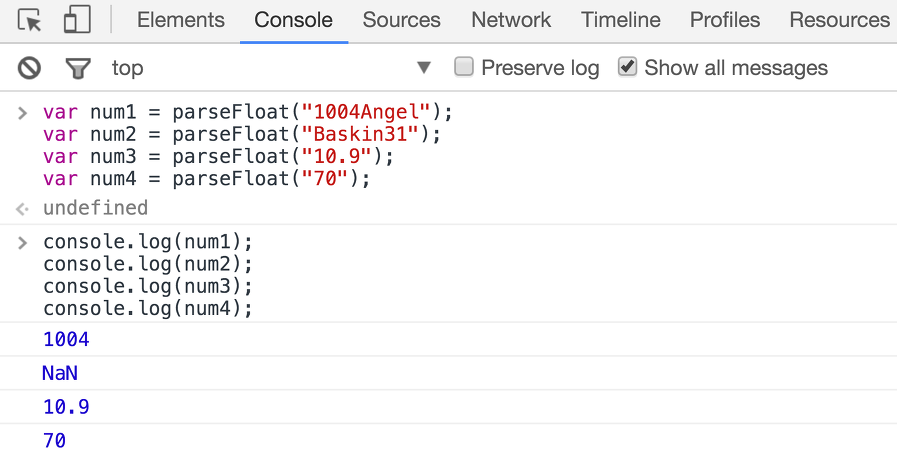Select the NaN output row

tap(60, 374)
